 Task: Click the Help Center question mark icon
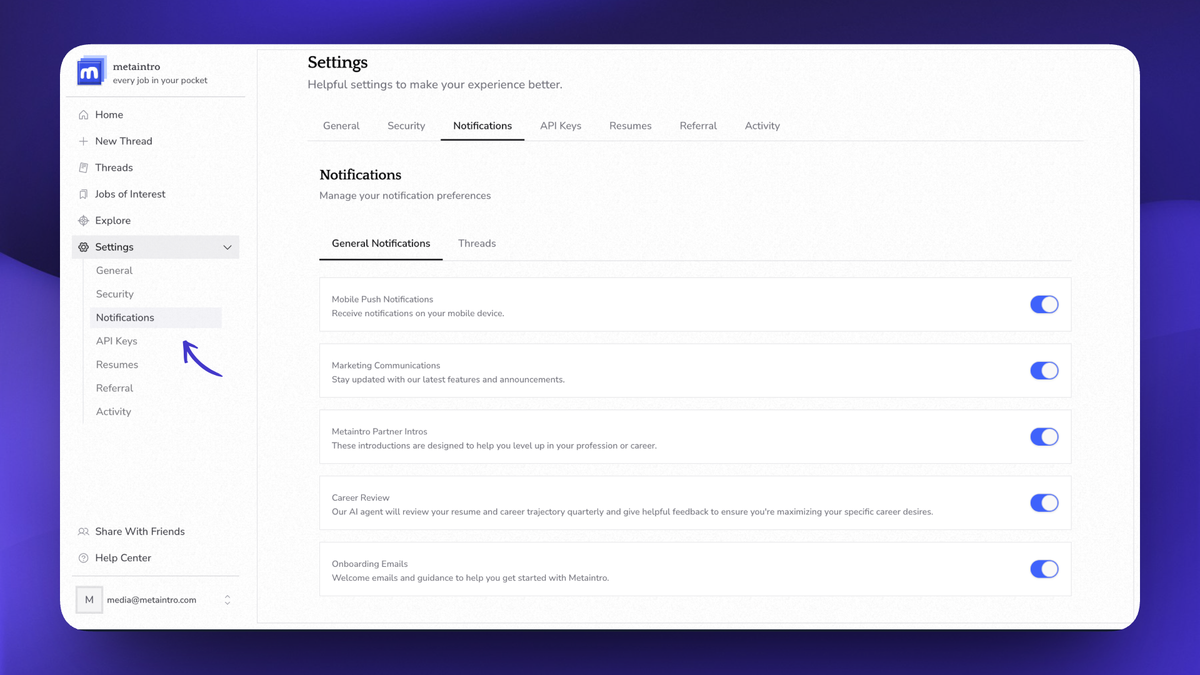click(x=84, y=558)
